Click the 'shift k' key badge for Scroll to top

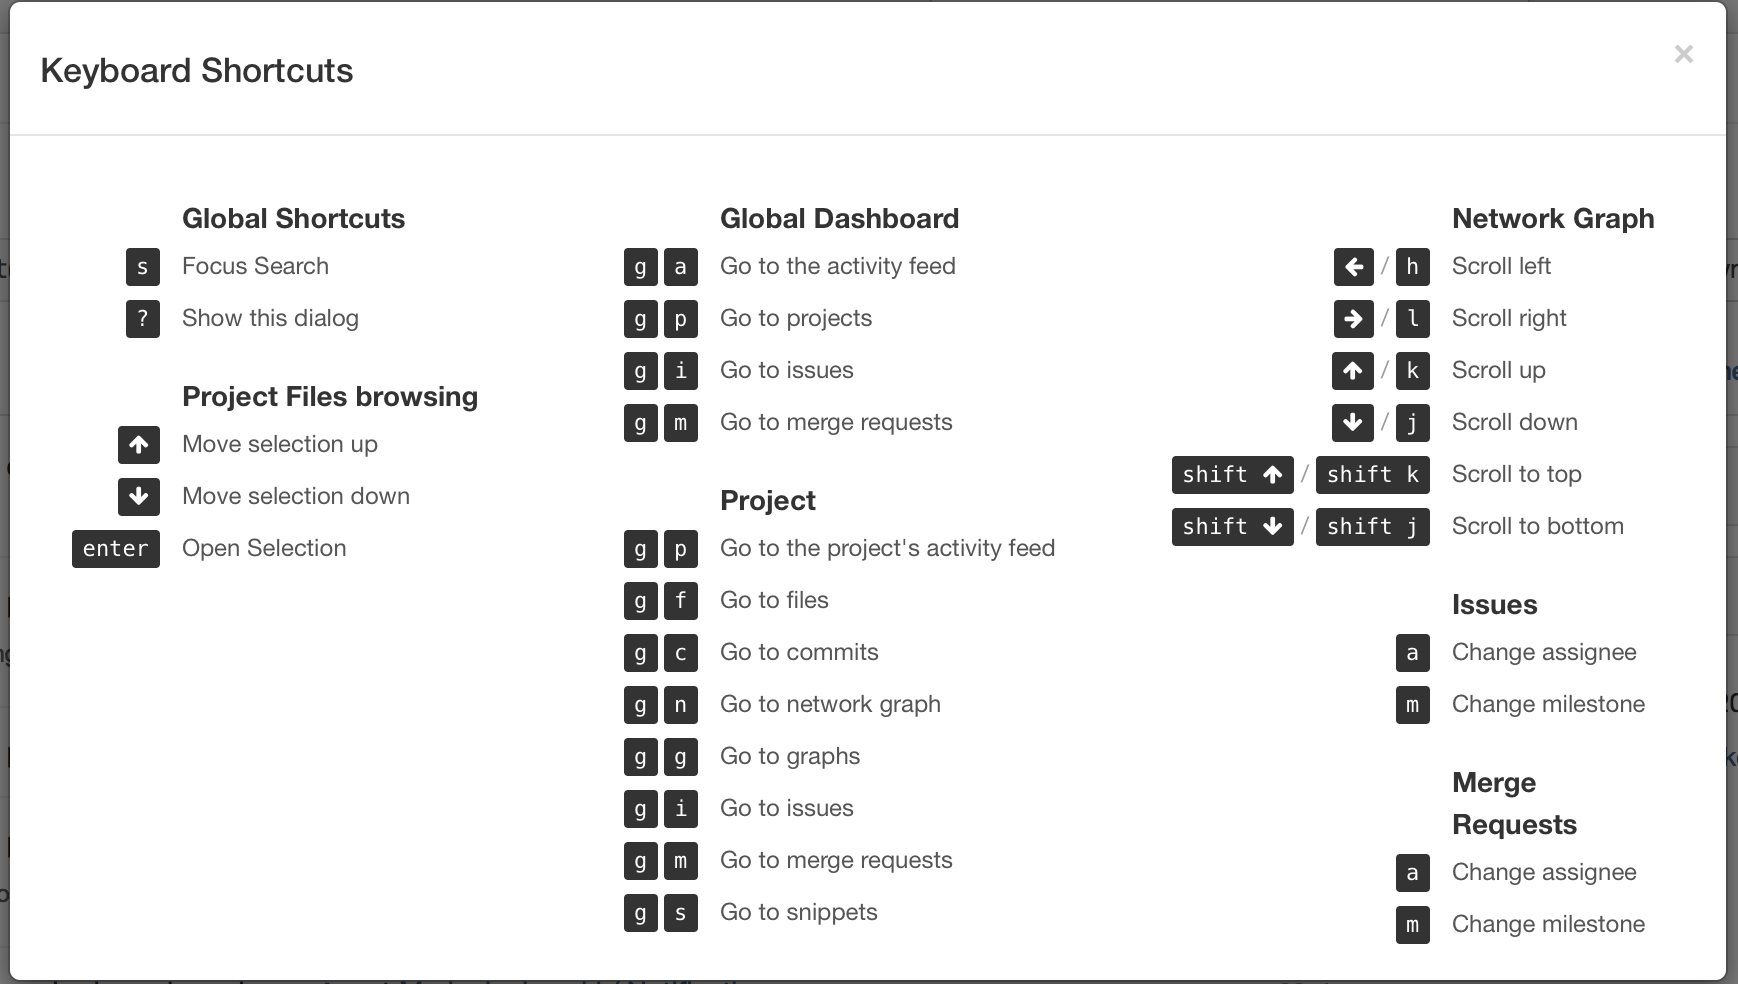coord(1372,475)
